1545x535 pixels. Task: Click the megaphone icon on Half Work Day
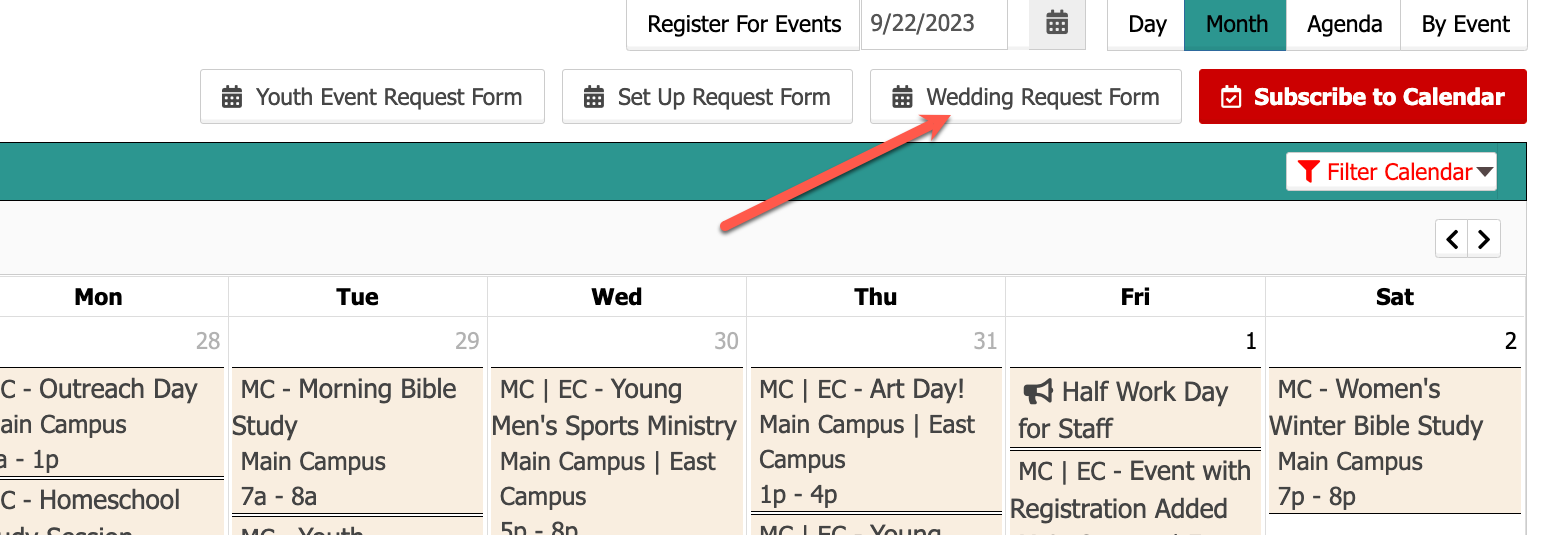tap(1038, 392)
